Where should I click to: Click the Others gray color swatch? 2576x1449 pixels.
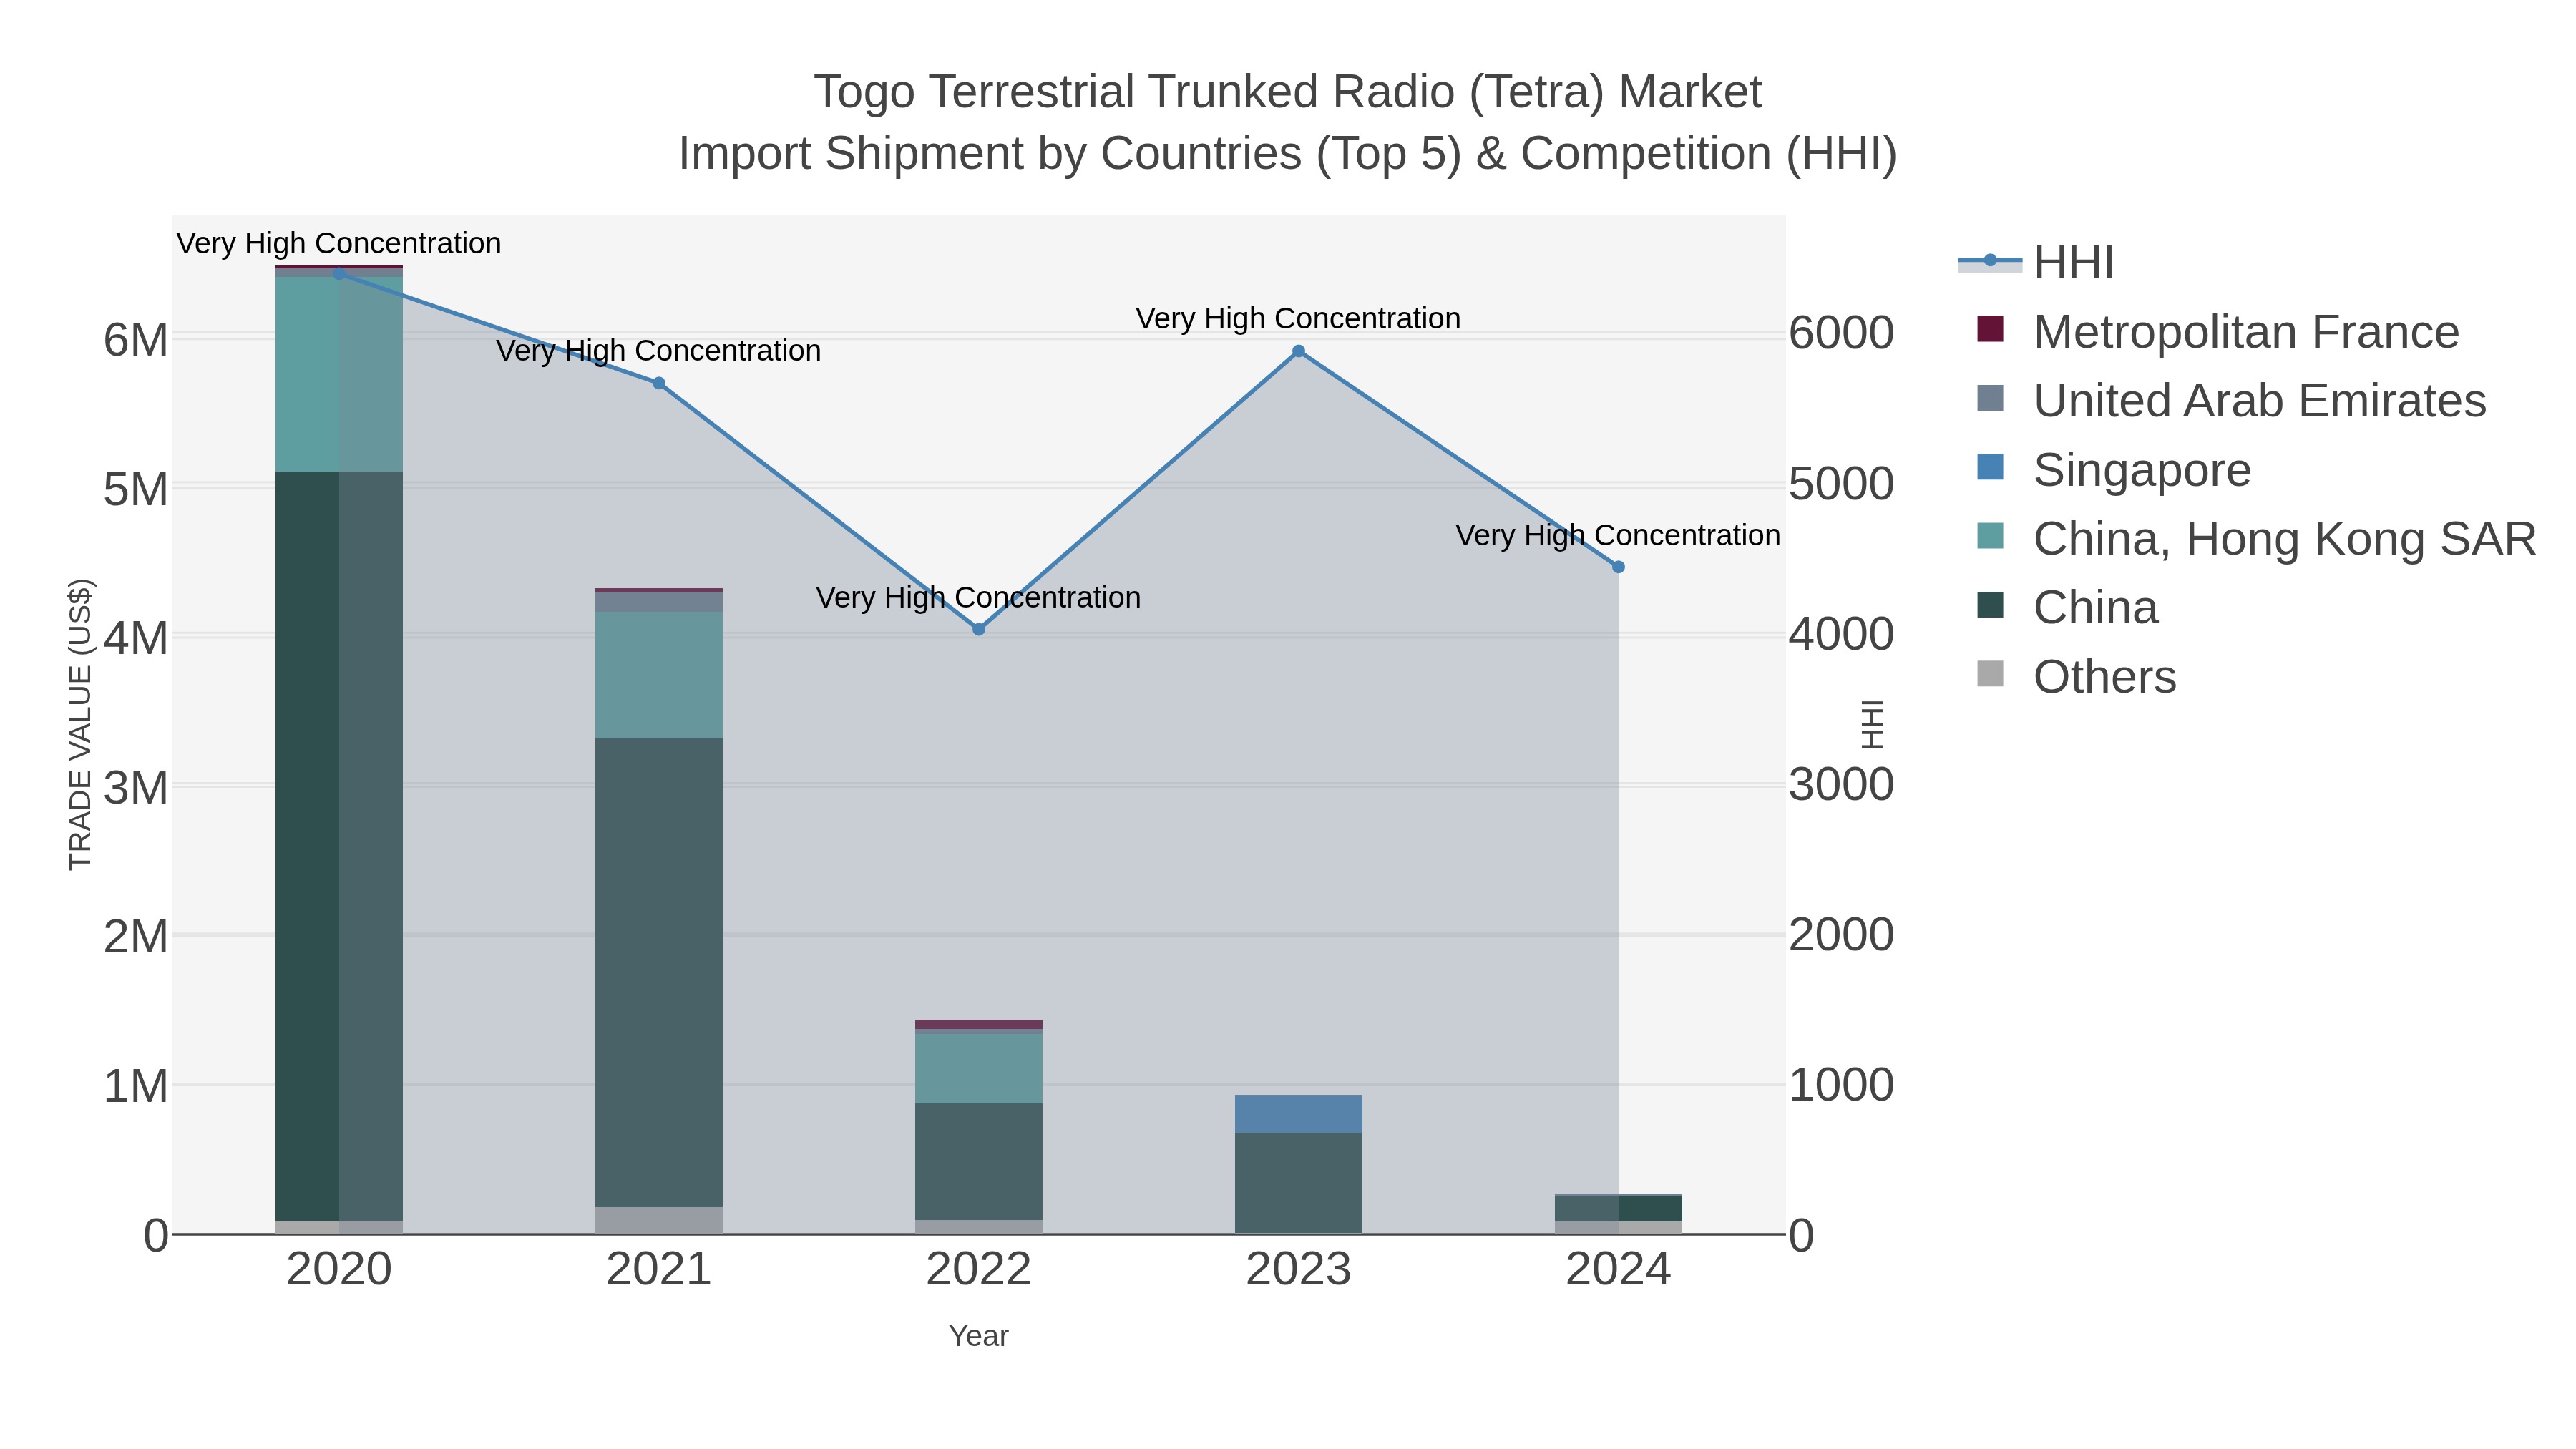tap(1990, 674)
